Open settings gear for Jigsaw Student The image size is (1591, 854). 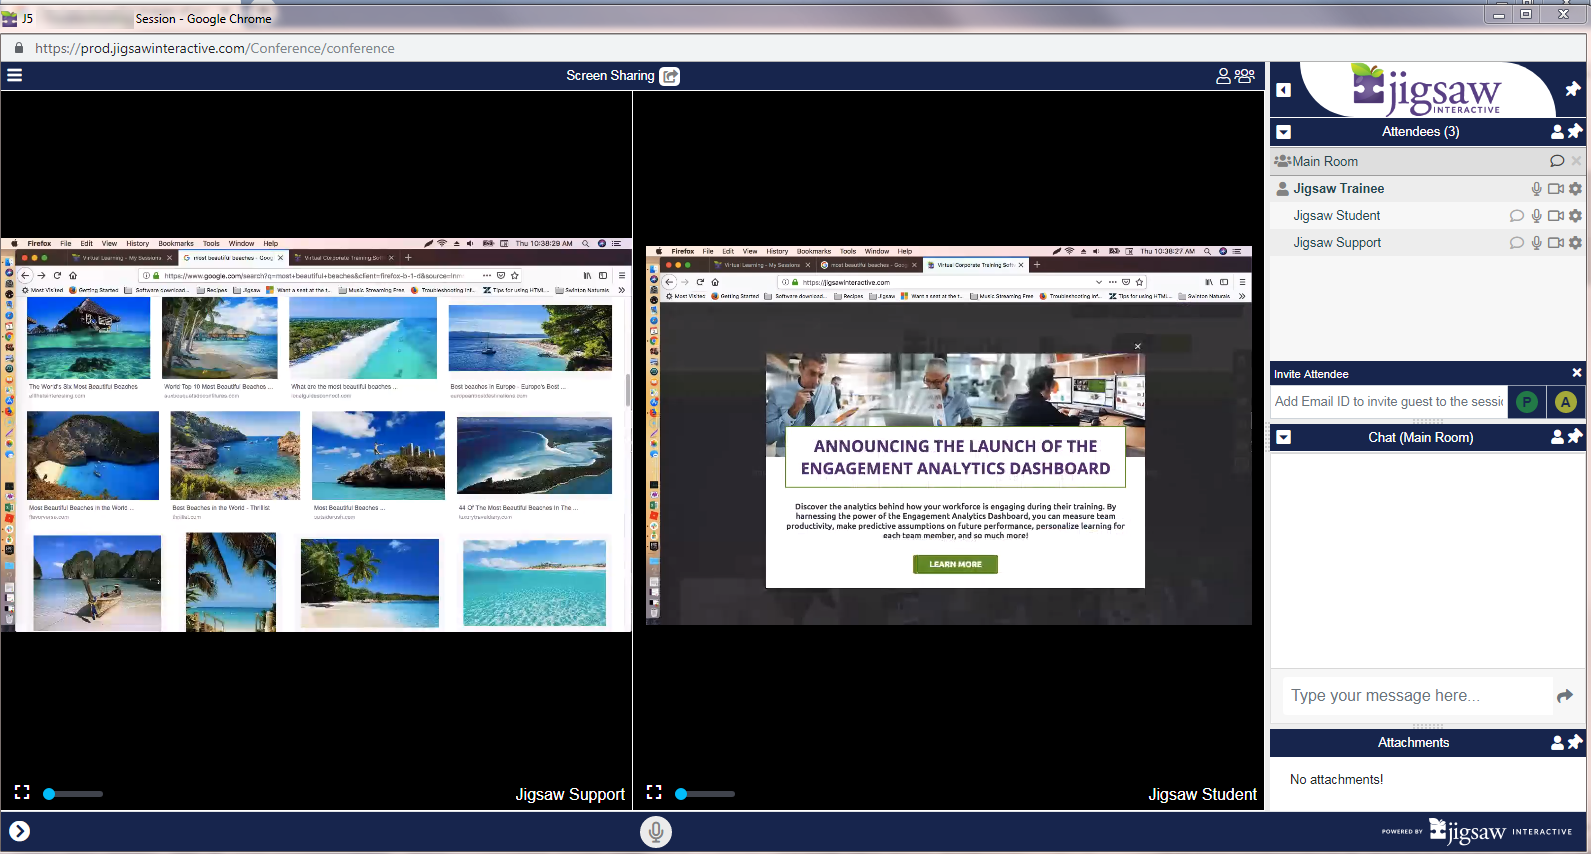pyautogui.click(x=1575, y=216)
